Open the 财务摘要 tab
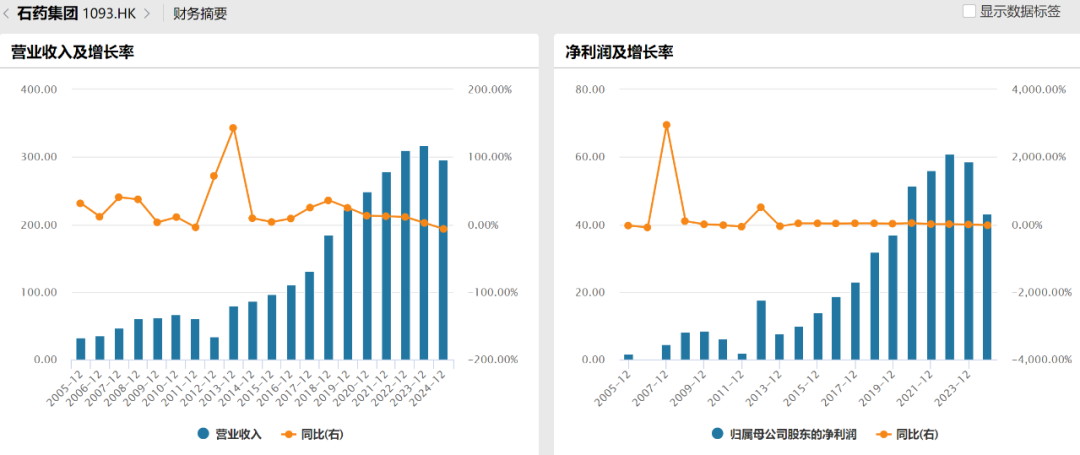This screenshot has height=455, width=1080. (x=200, y=13)
